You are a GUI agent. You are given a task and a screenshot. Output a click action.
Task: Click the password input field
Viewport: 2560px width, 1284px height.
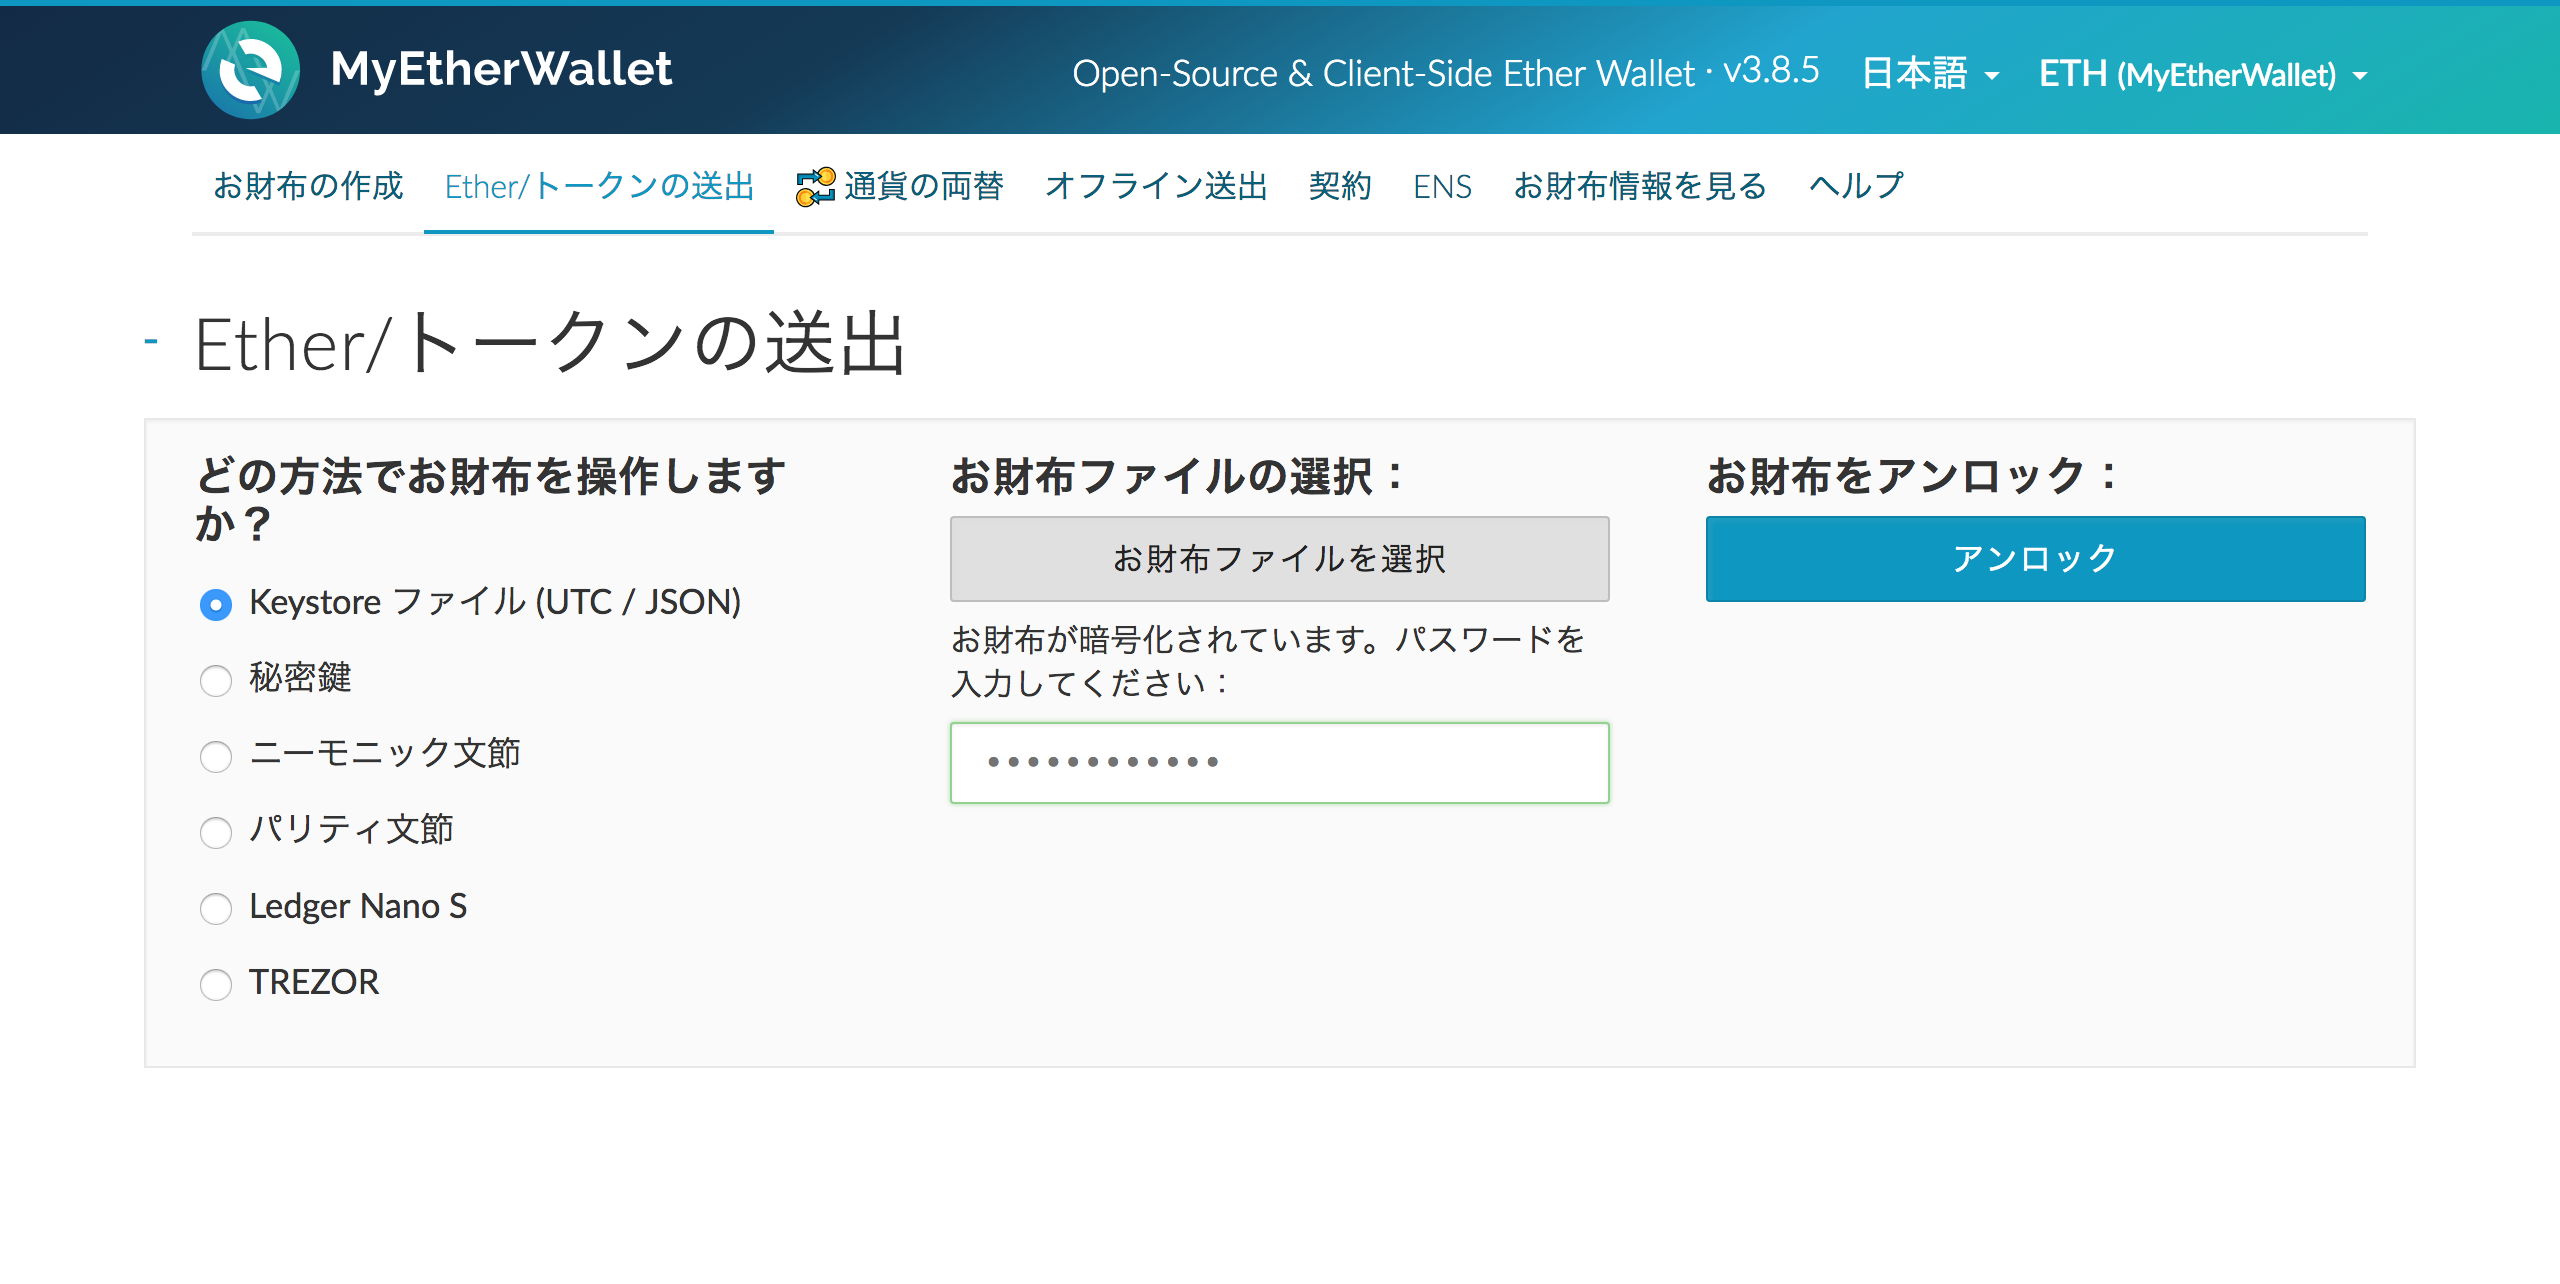point(1280,763)
